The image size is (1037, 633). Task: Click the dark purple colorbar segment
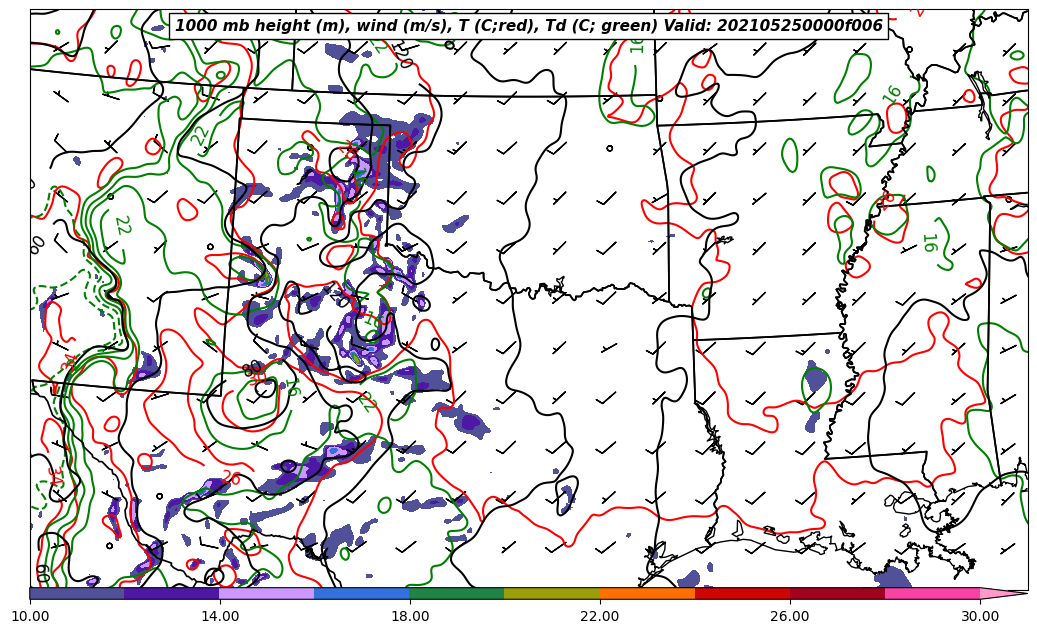pyautogui.click(x=172, y=593)
